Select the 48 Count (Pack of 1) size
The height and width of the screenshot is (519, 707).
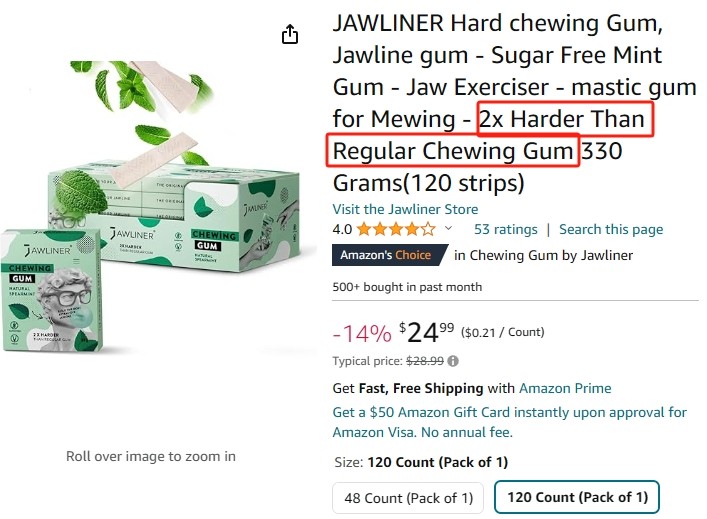[408, 498]
